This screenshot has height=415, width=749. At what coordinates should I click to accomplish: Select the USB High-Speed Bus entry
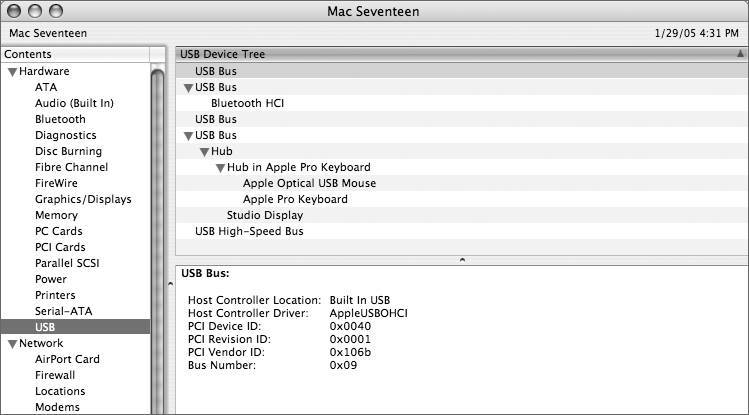(249, 231)
